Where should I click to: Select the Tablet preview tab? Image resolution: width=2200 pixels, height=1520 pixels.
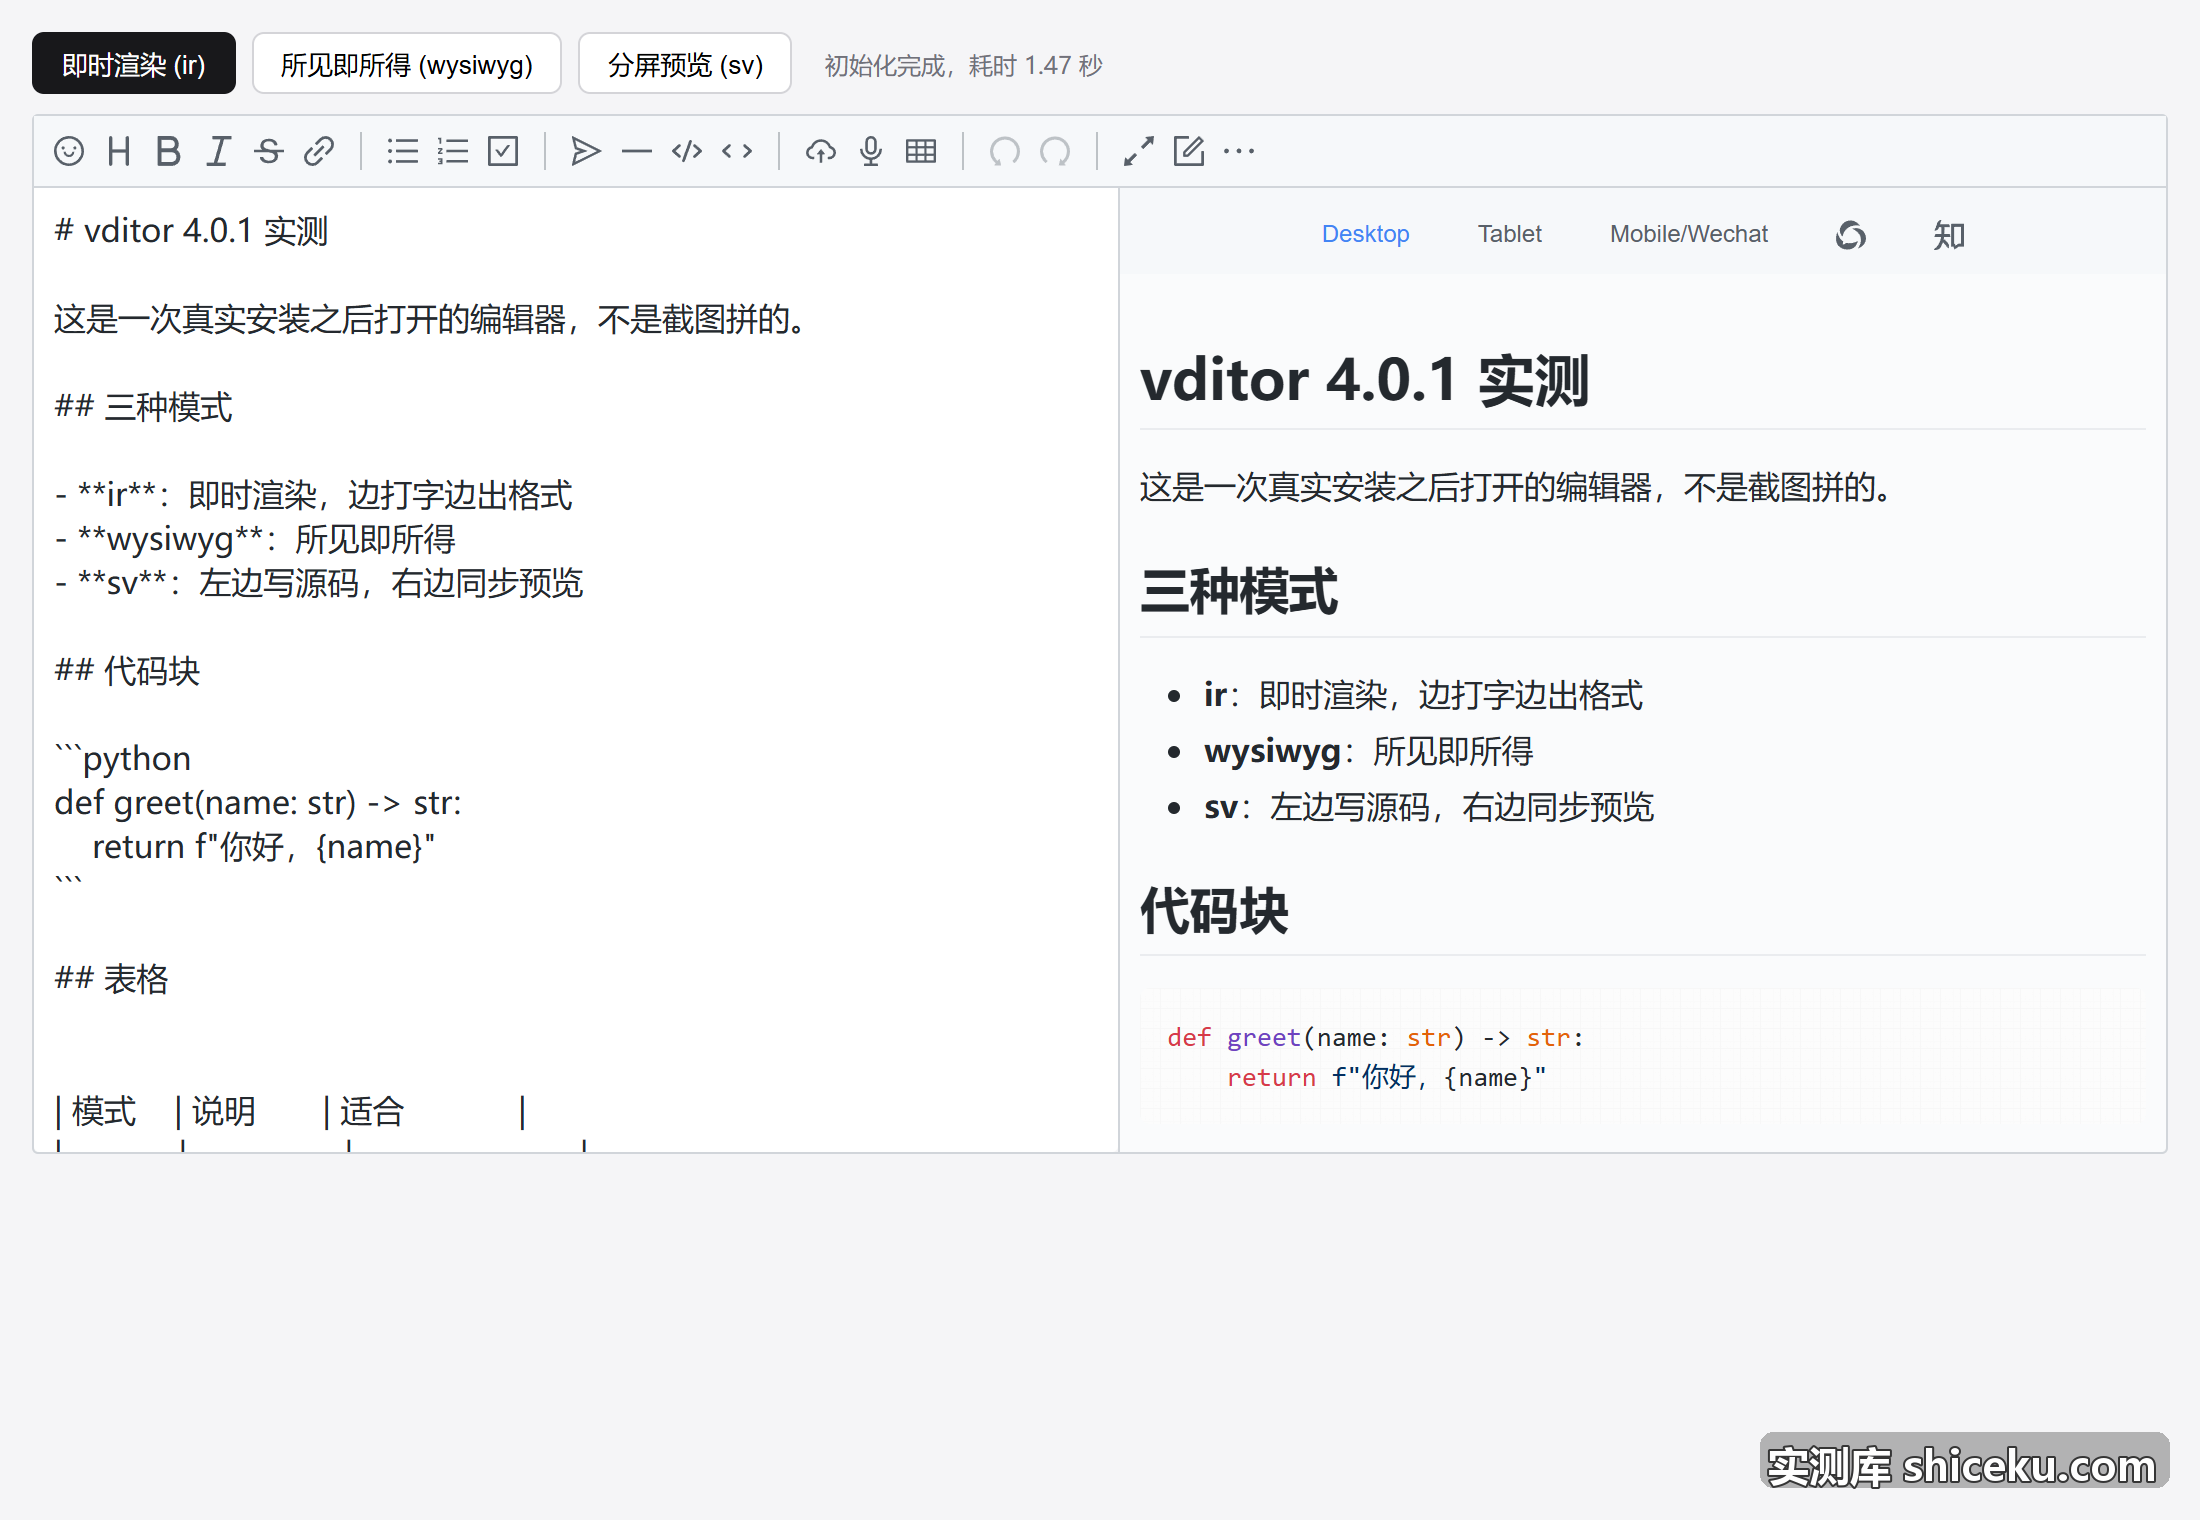1510,234
